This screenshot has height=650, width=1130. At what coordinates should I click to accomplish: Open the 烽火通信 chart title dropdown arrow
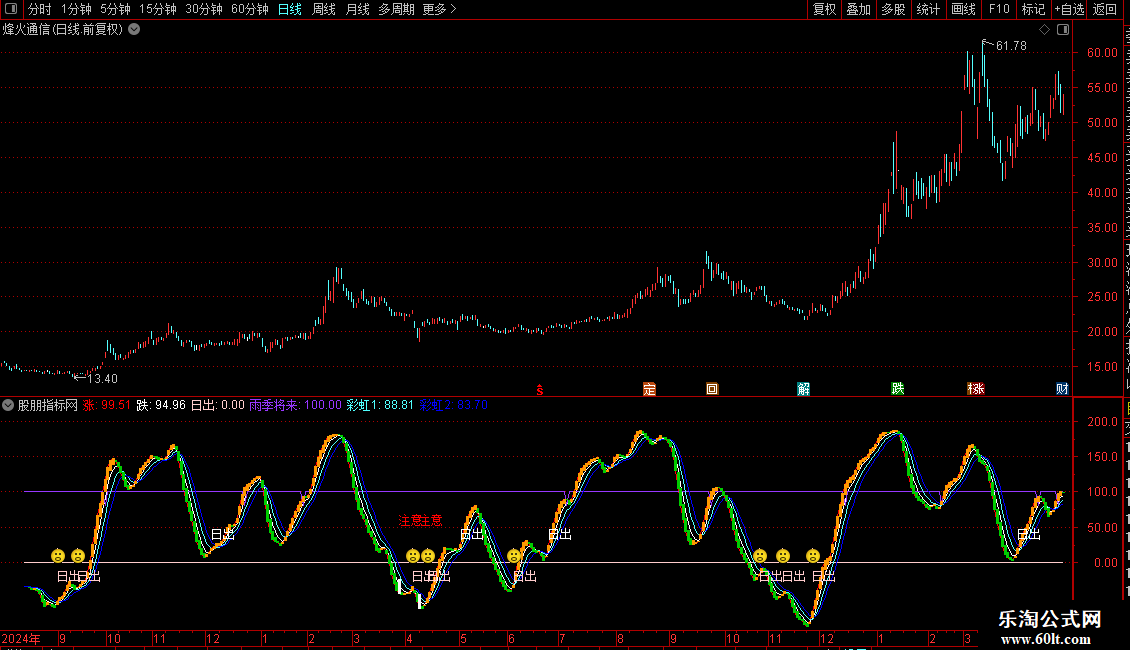pos(134,30)
